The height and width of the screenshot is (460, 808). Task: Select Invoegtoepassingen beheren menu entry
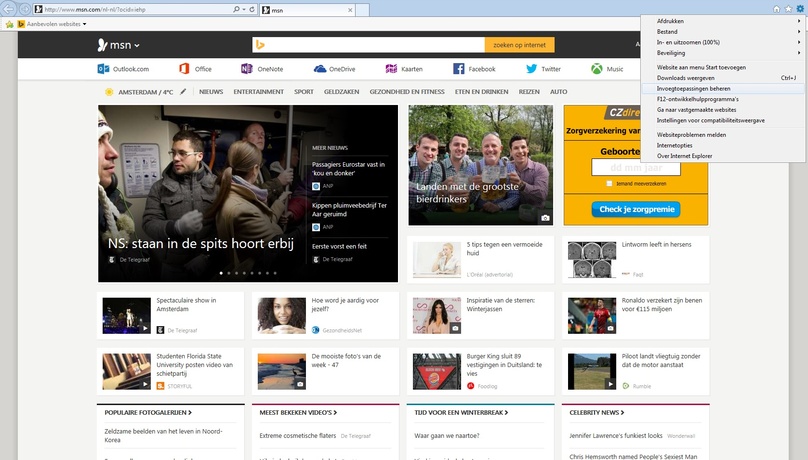point(722,89)
